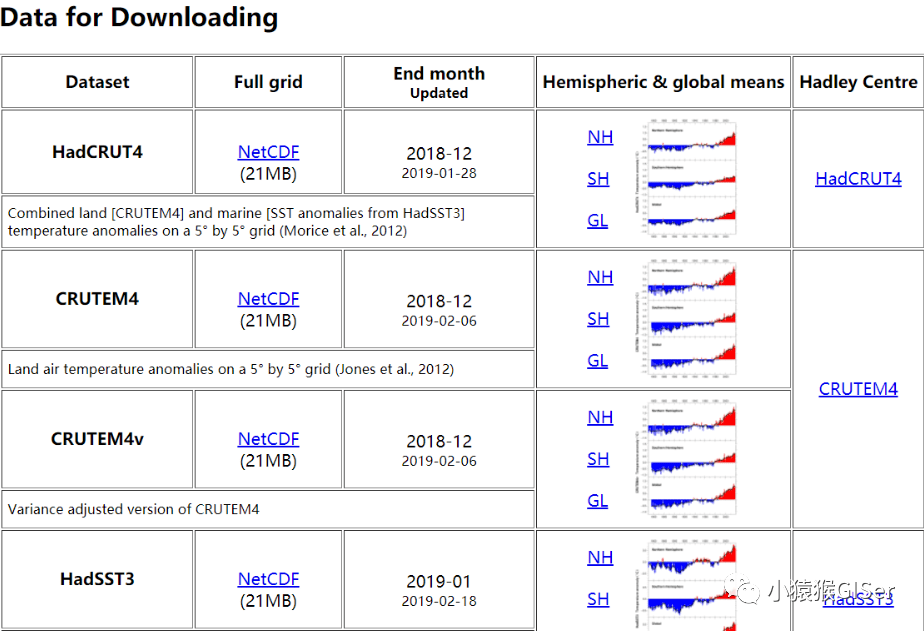Viewport: 924px width, 631px height.
Task: Open the GL means link for CRUTEM4v
Action: (598, 500)
